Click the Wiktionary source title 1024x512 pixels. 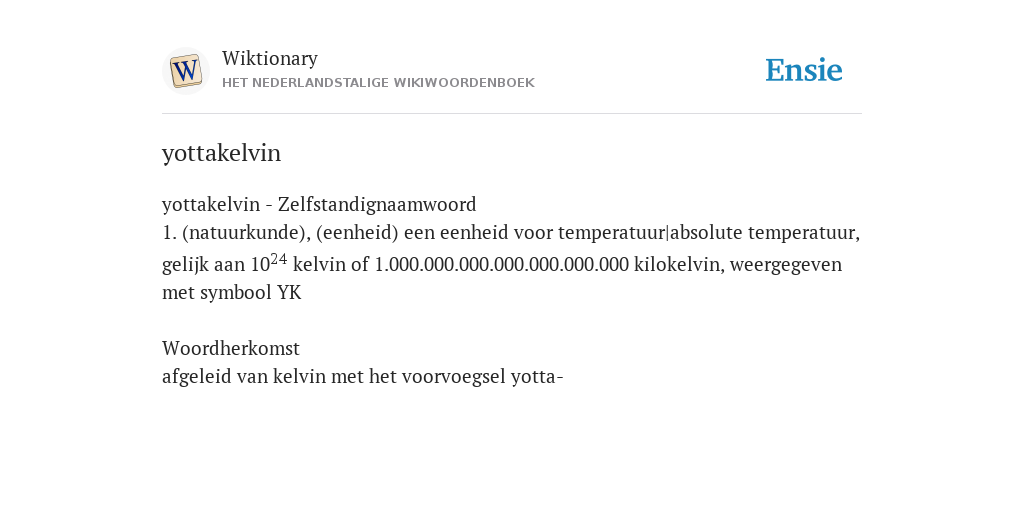point(270,58)
